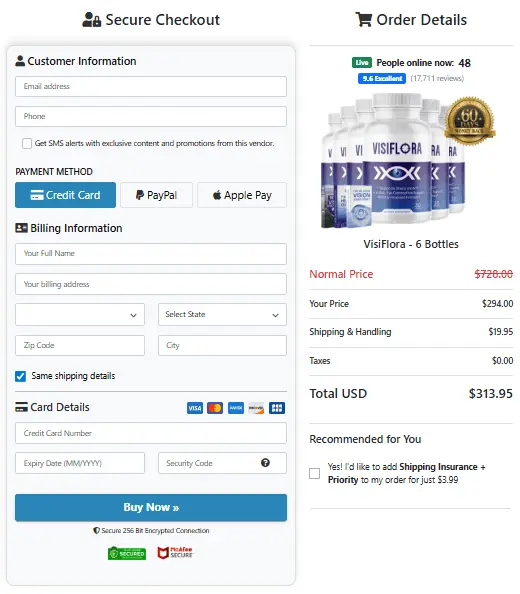520x594 pixels.
Task: Select the PayPal payment method
Action: [x=156, y=195]
